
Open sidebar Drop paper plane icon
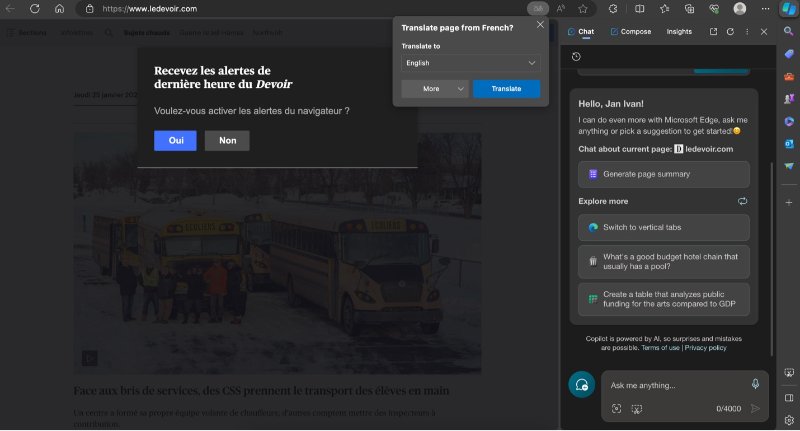coord(789,166)
